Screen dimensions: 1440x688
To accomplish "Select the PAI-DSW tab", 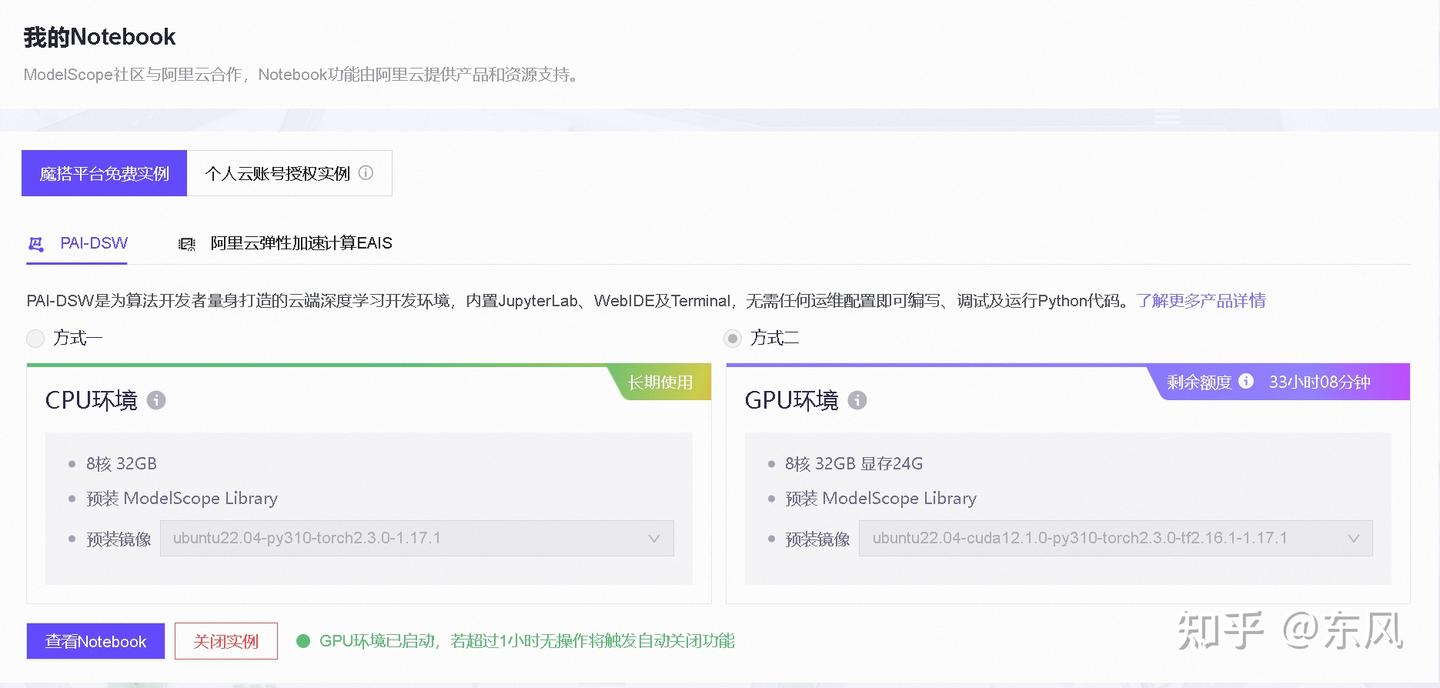I will pyautogui.click(x=93, y=243).
